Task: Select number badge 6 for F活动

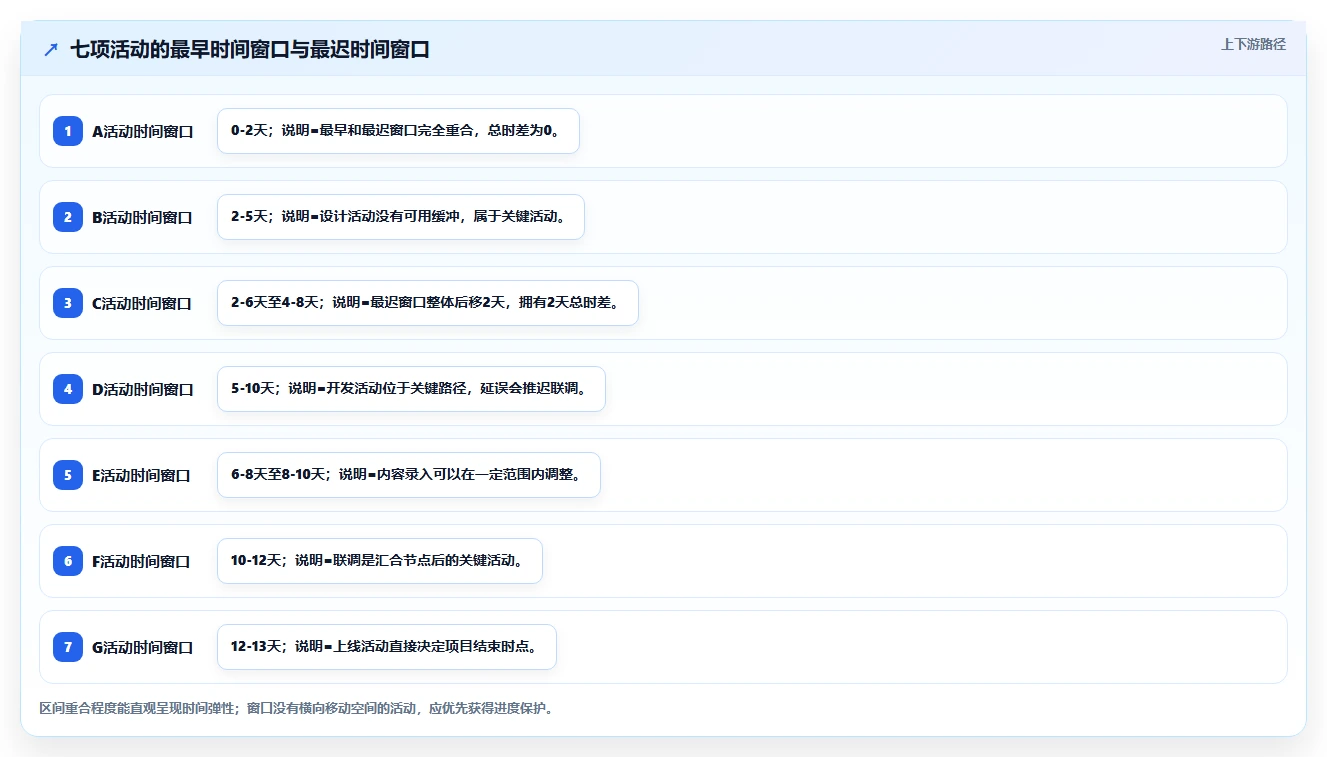Action: 68,561
